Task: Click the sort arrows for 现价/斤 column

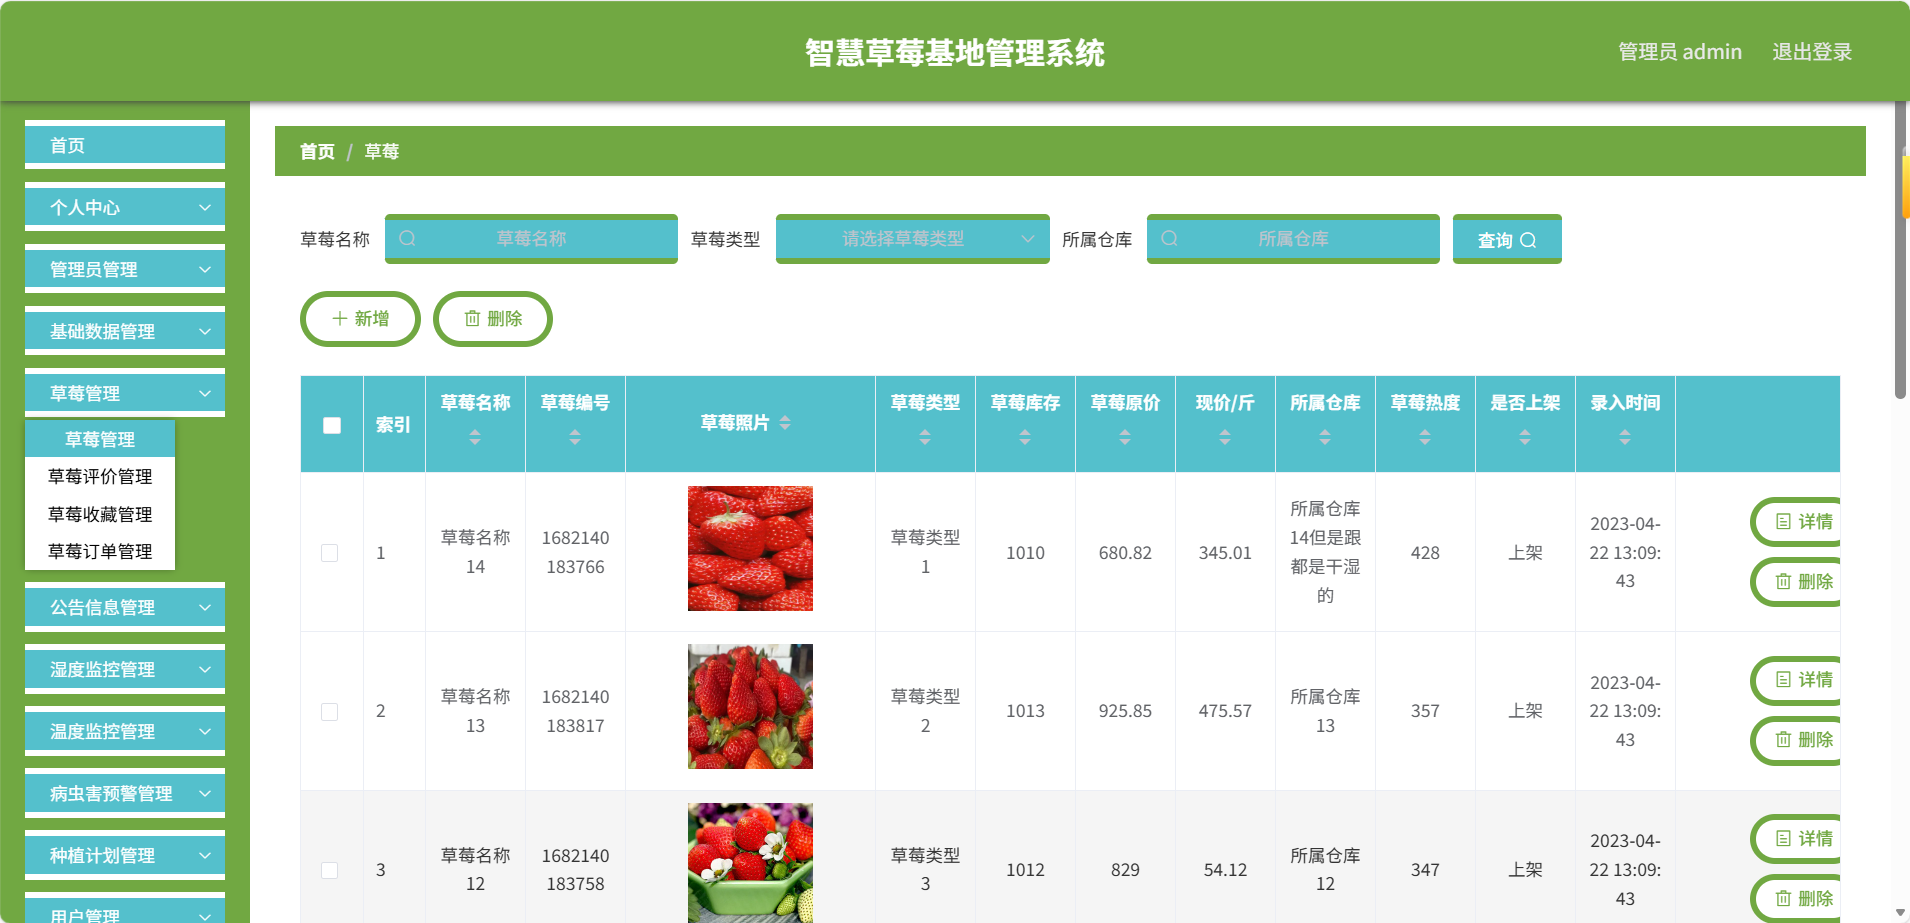Action: coord(1225,437)
